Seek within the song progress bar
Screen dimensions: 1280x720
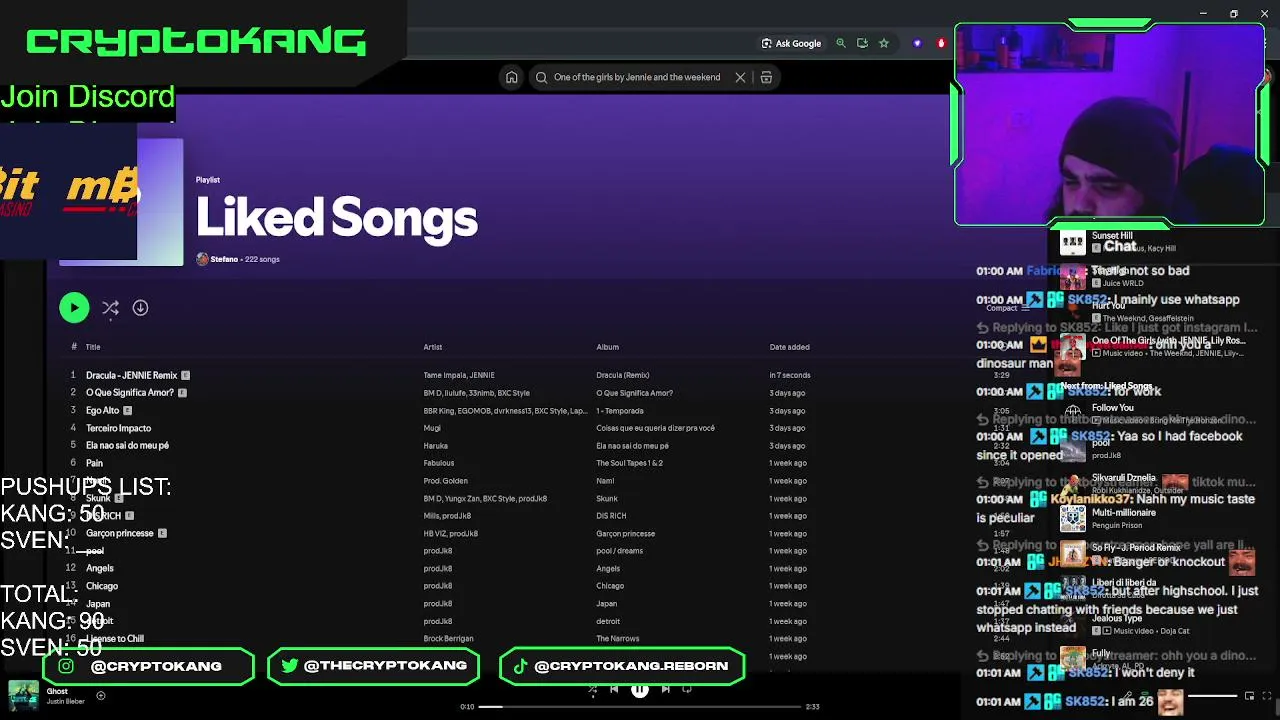(x=640, y=707)
